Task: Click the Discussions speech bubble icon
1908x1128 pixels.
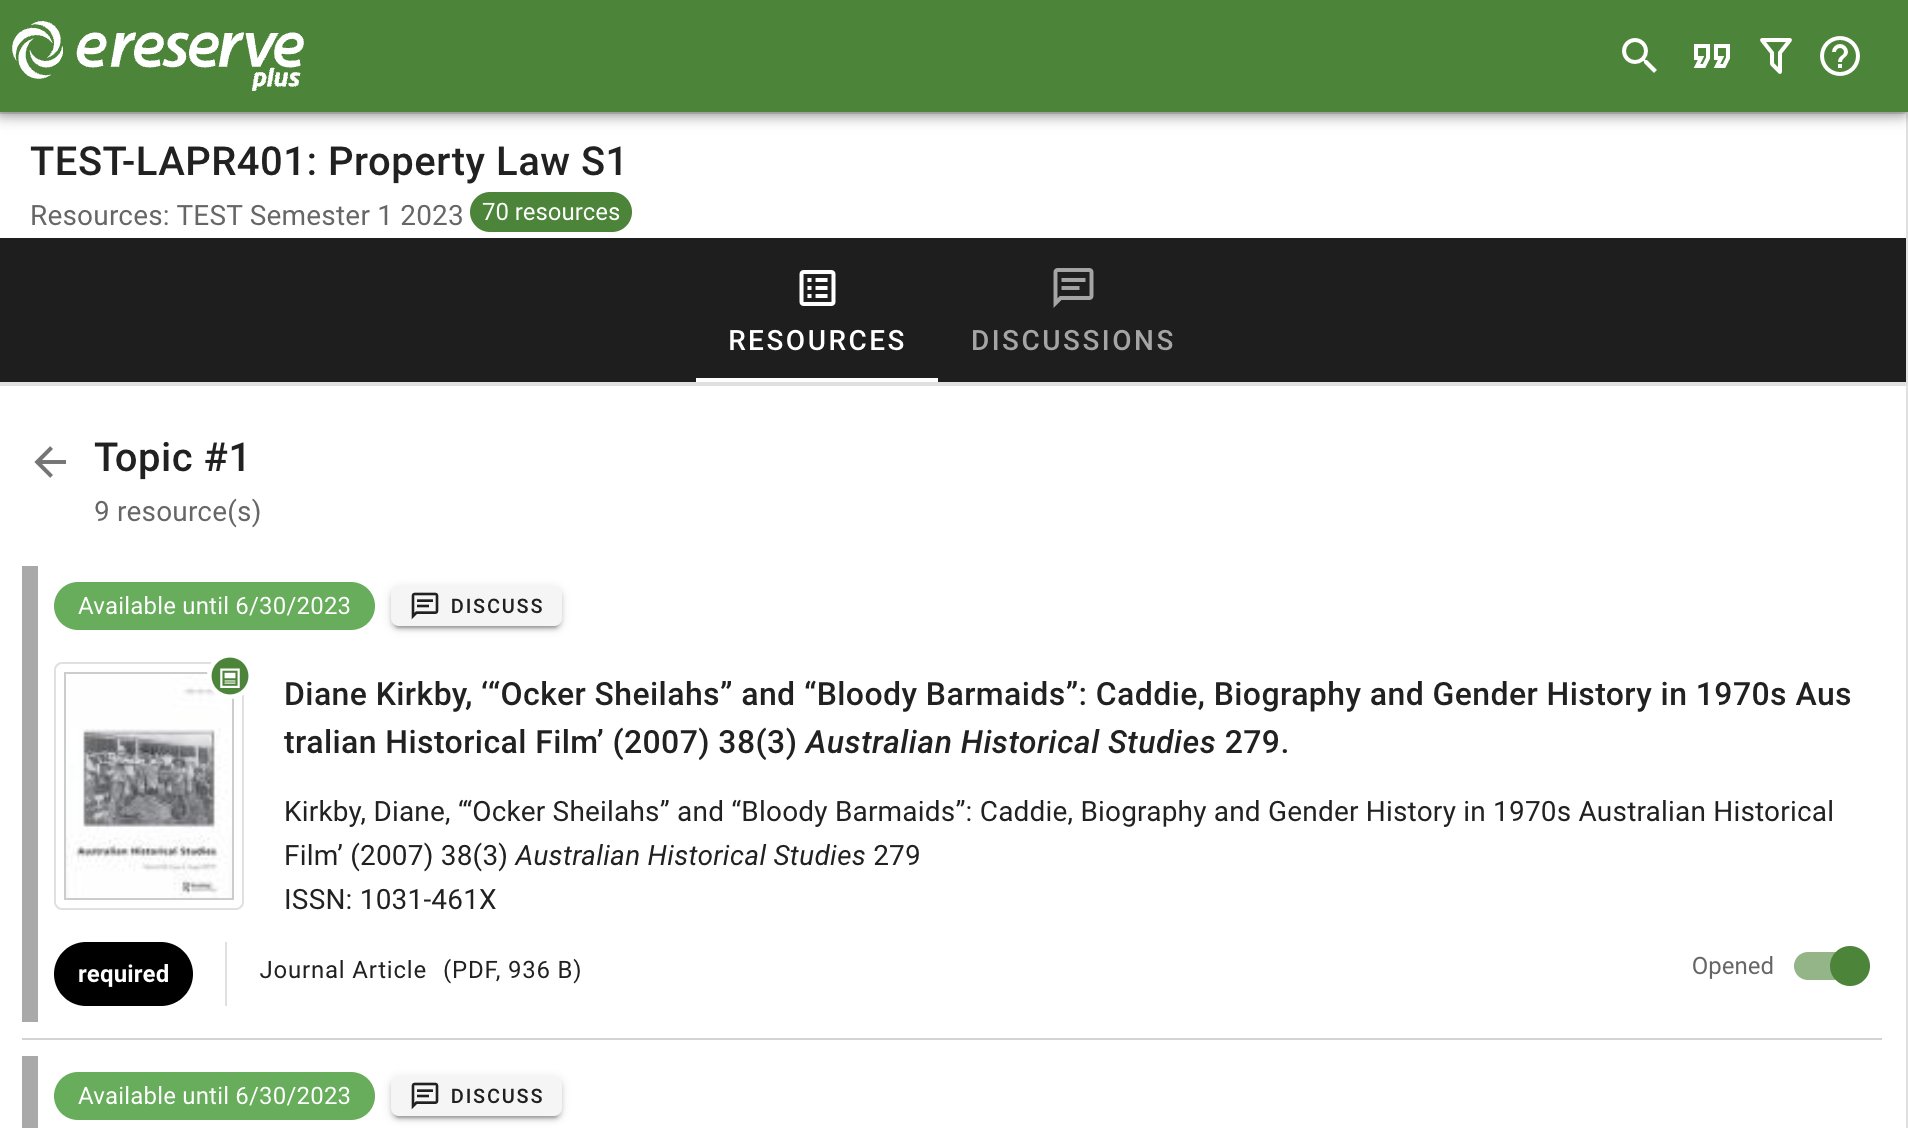Action: coord(1073,288)
